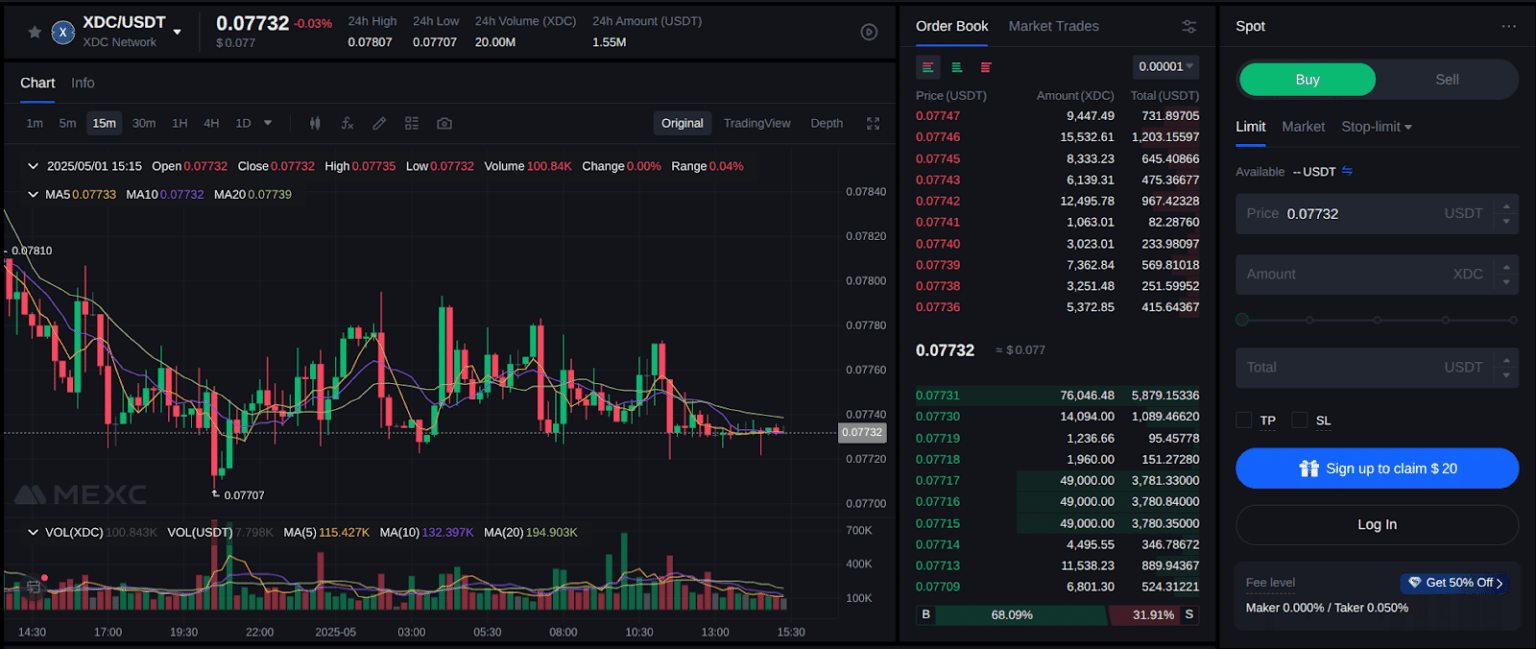The image size is (1536, 649).
Task: Click the order list layout icon on the toolbar
Action: 411,122
